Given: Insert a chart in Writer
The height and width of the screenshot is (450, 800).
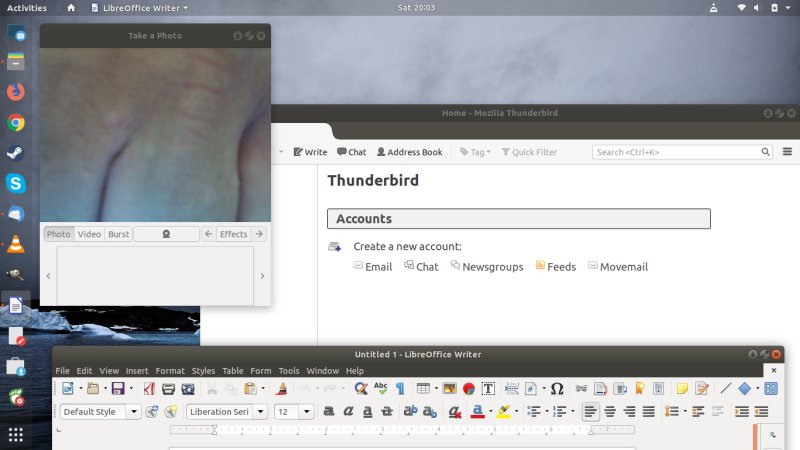Looking at the screenshot, I should pyautogui.click(x=468, y=388).
